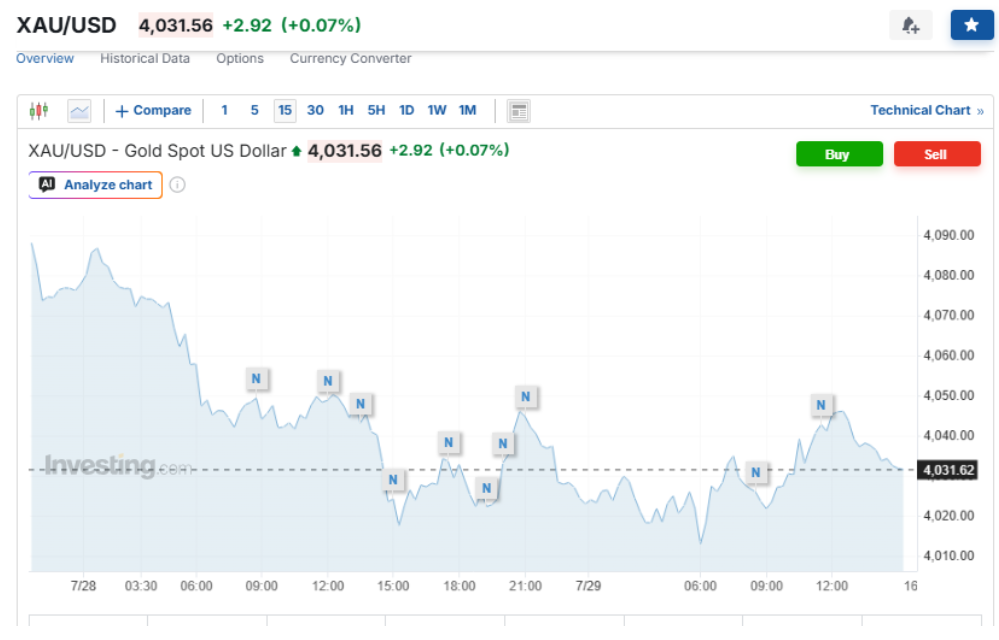Open the Options tab
The width and height of the screenshot is (999, 640).
240,59
